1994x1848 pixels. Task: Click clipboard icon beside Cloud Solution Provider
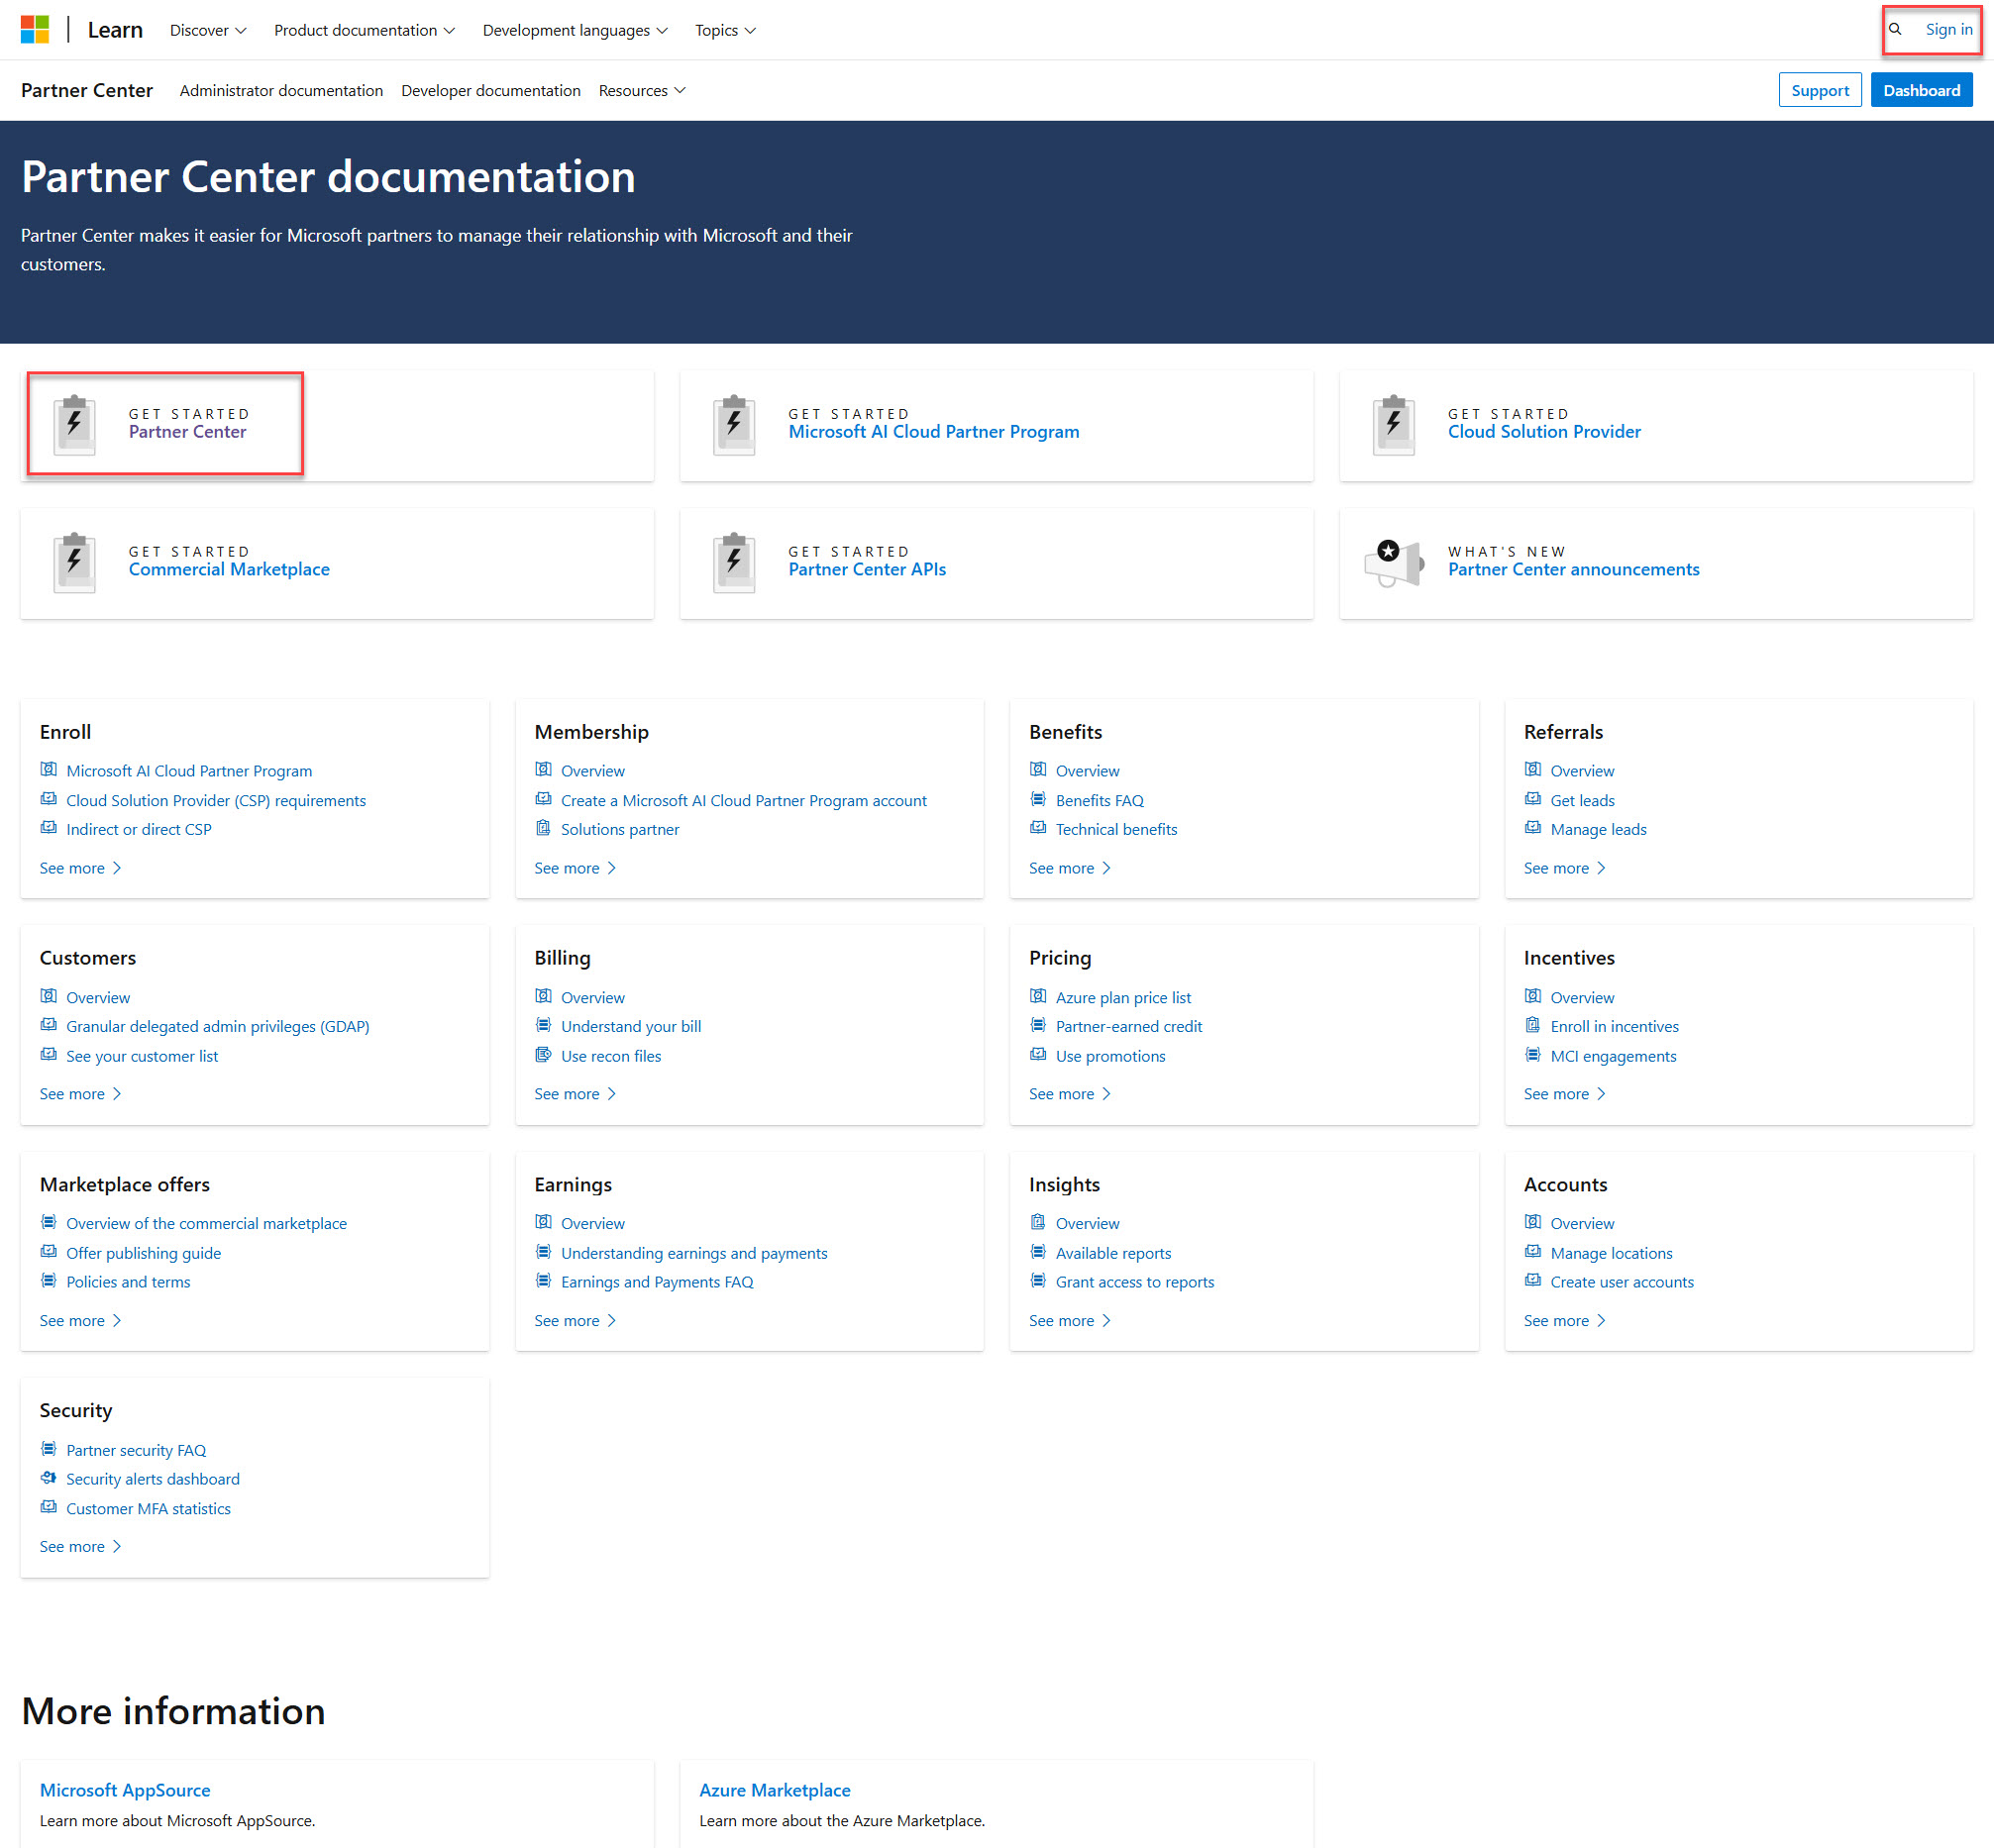1394,425
